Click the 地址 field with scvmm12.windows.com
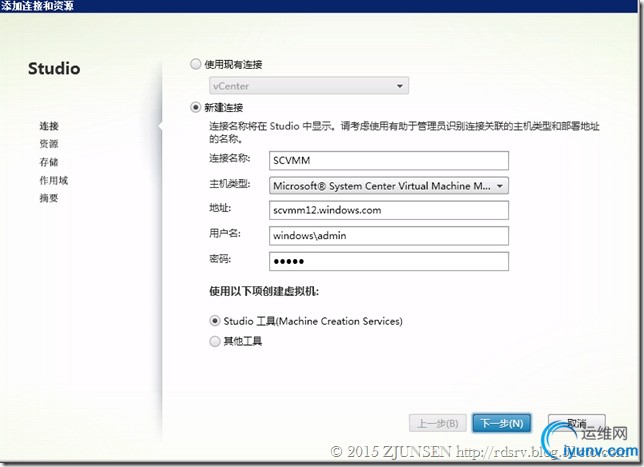The width and height of the screenshot is (644, 467). [x=389, y=210]
